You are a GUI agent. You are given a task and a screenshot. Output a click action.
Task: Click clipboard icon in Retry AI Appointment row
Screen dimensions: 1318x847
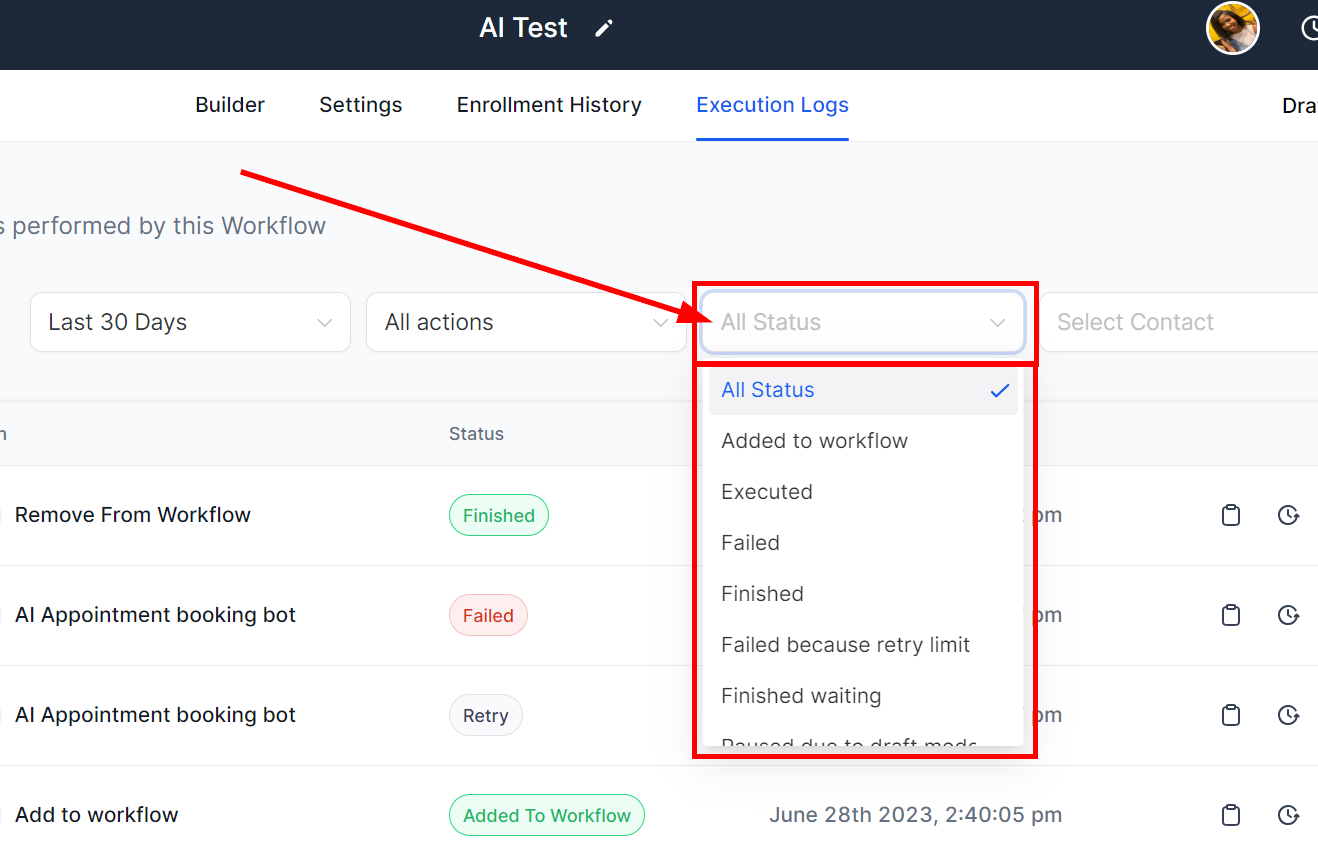click(x=1231, y=715)
